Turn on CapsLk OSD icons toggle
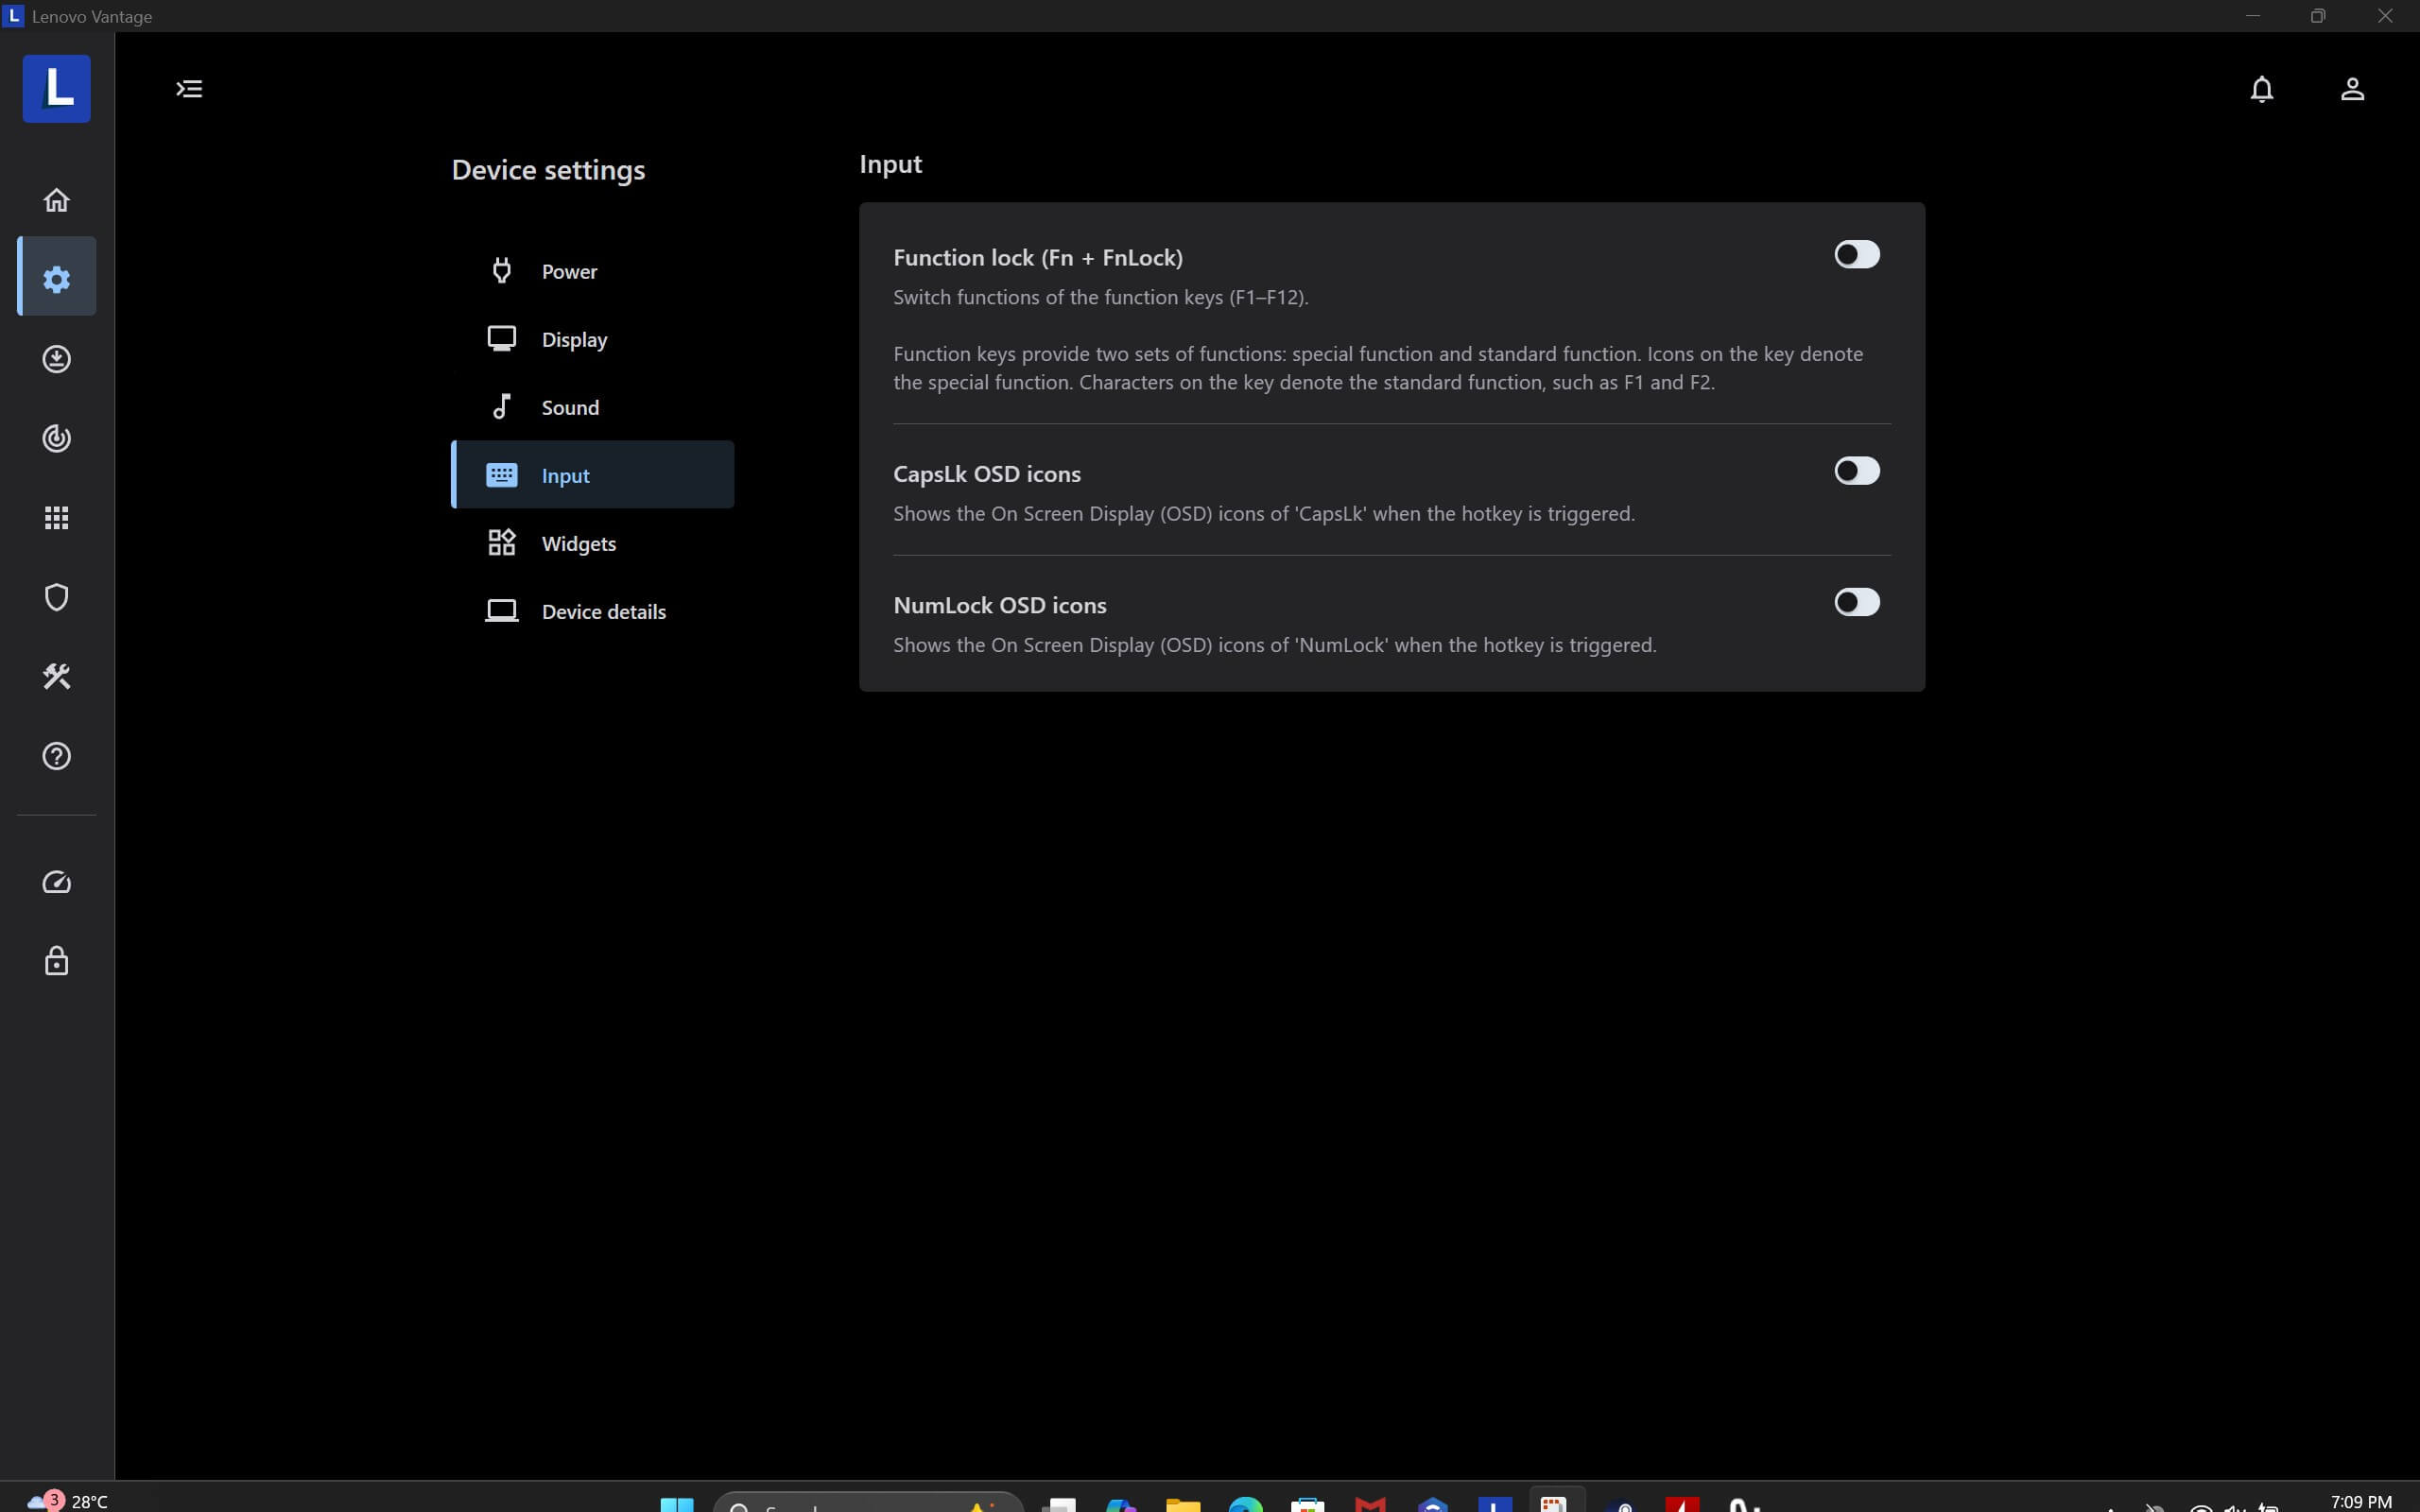This screenshot has width=2420, height=1512. tap(1856, 471)
